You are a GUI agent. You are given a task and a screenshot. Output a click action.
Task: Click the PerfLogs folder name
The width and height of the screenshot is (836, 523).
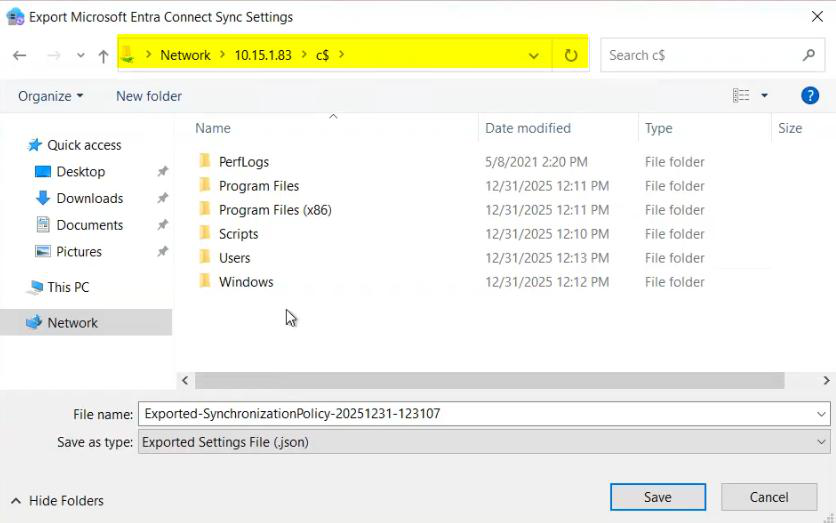[244, 162]
